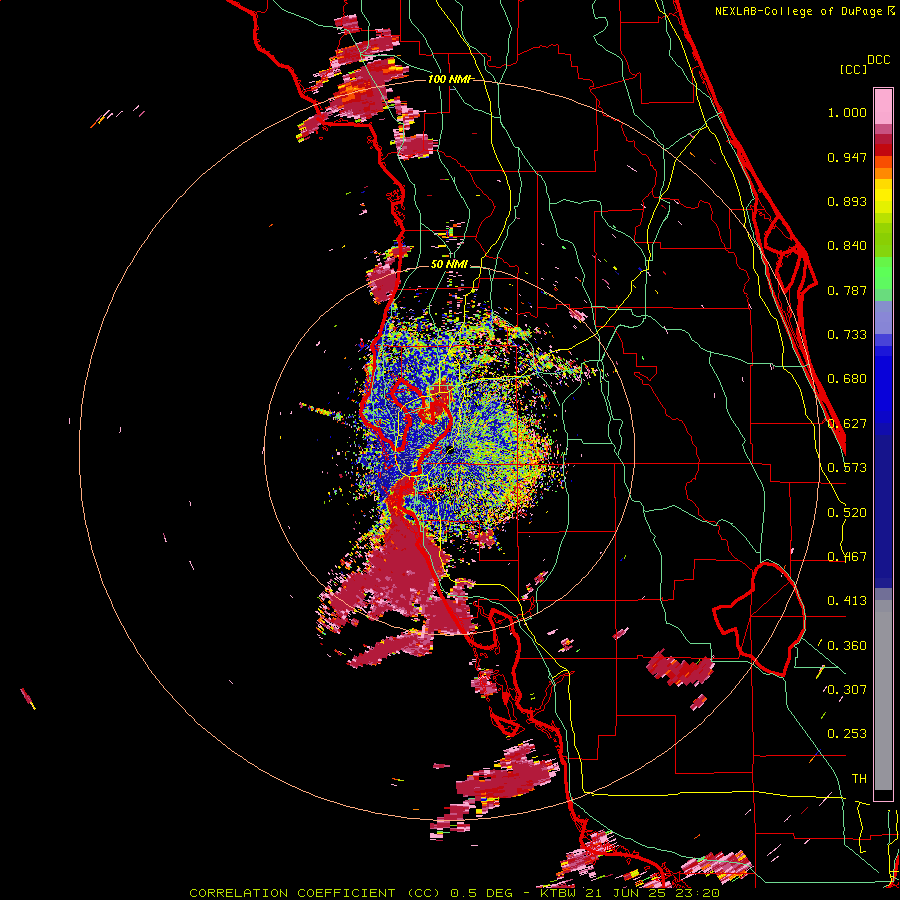Click the [CC] label above the color scale
This screenshot has width=900, height=900.
coord(853,69)
